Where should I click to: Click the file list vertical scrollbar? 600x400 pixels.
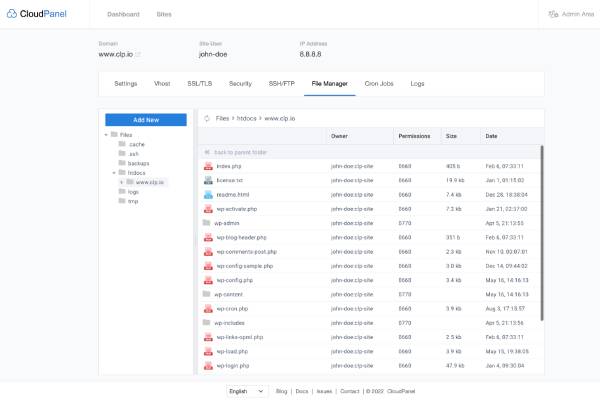tap(543, 230)
